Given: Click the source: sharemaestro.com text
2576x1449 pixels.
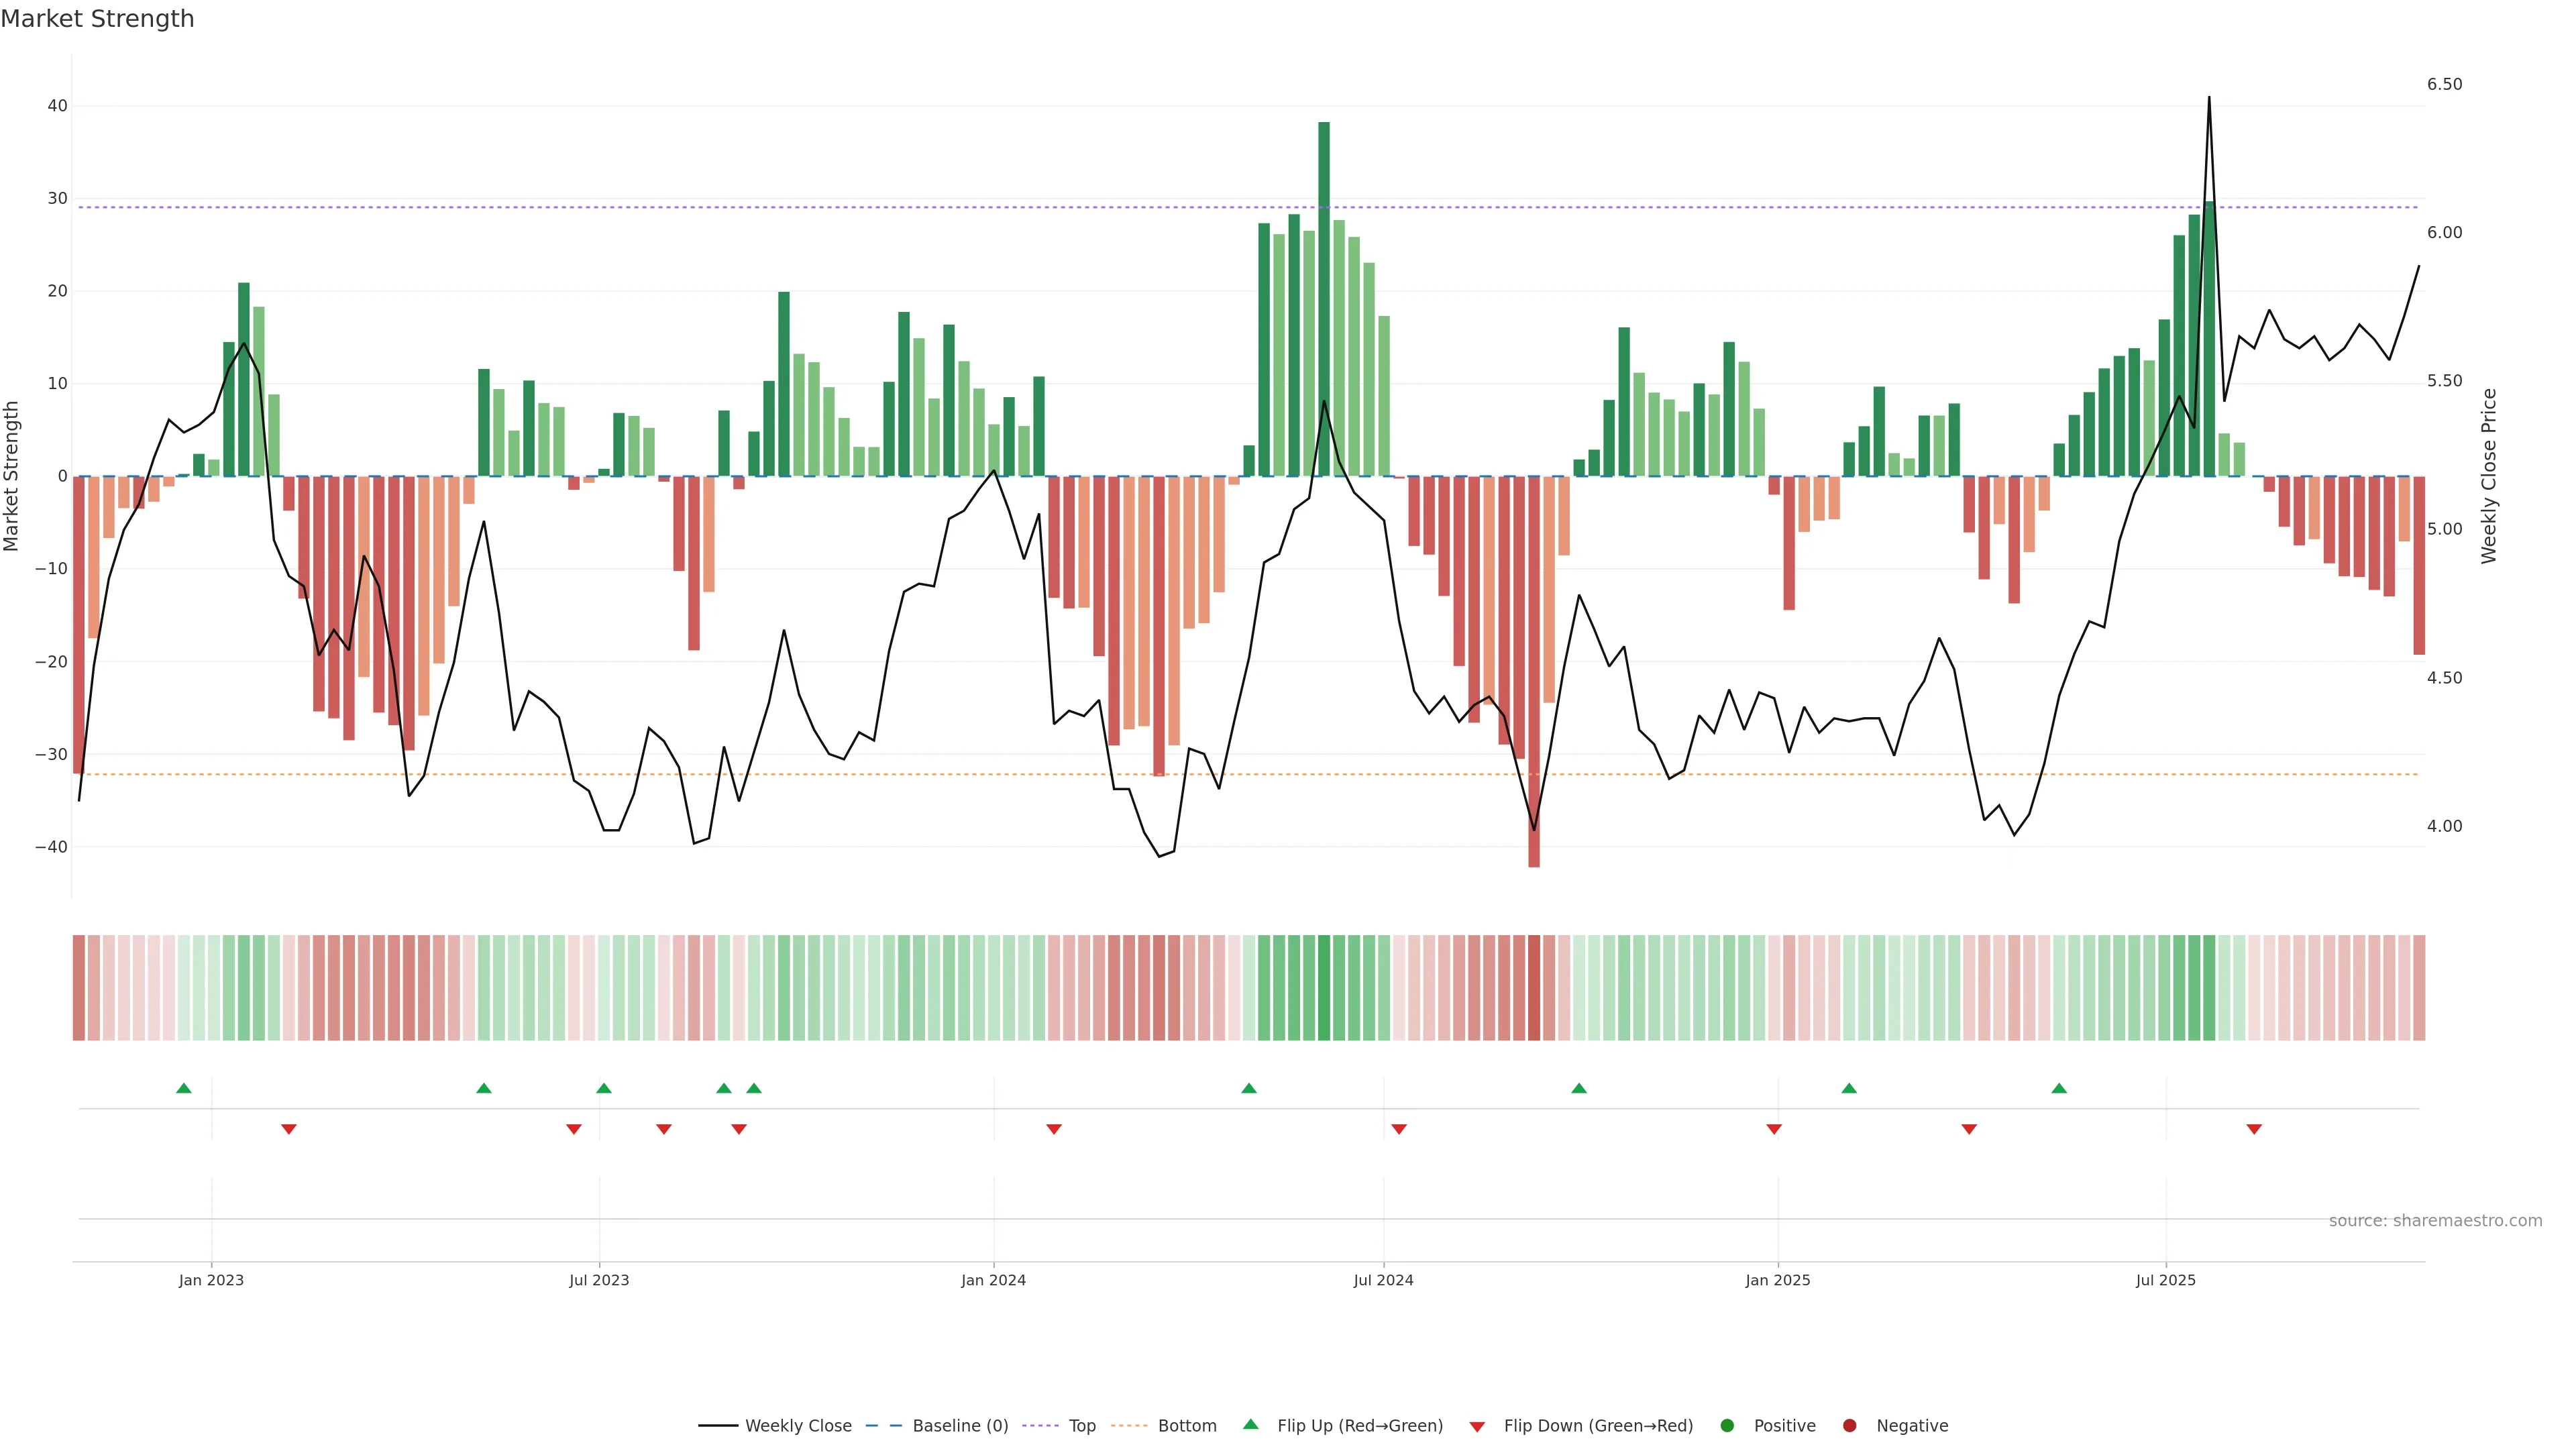Looking at the screenshot, I should (x=2435, y=1221).
